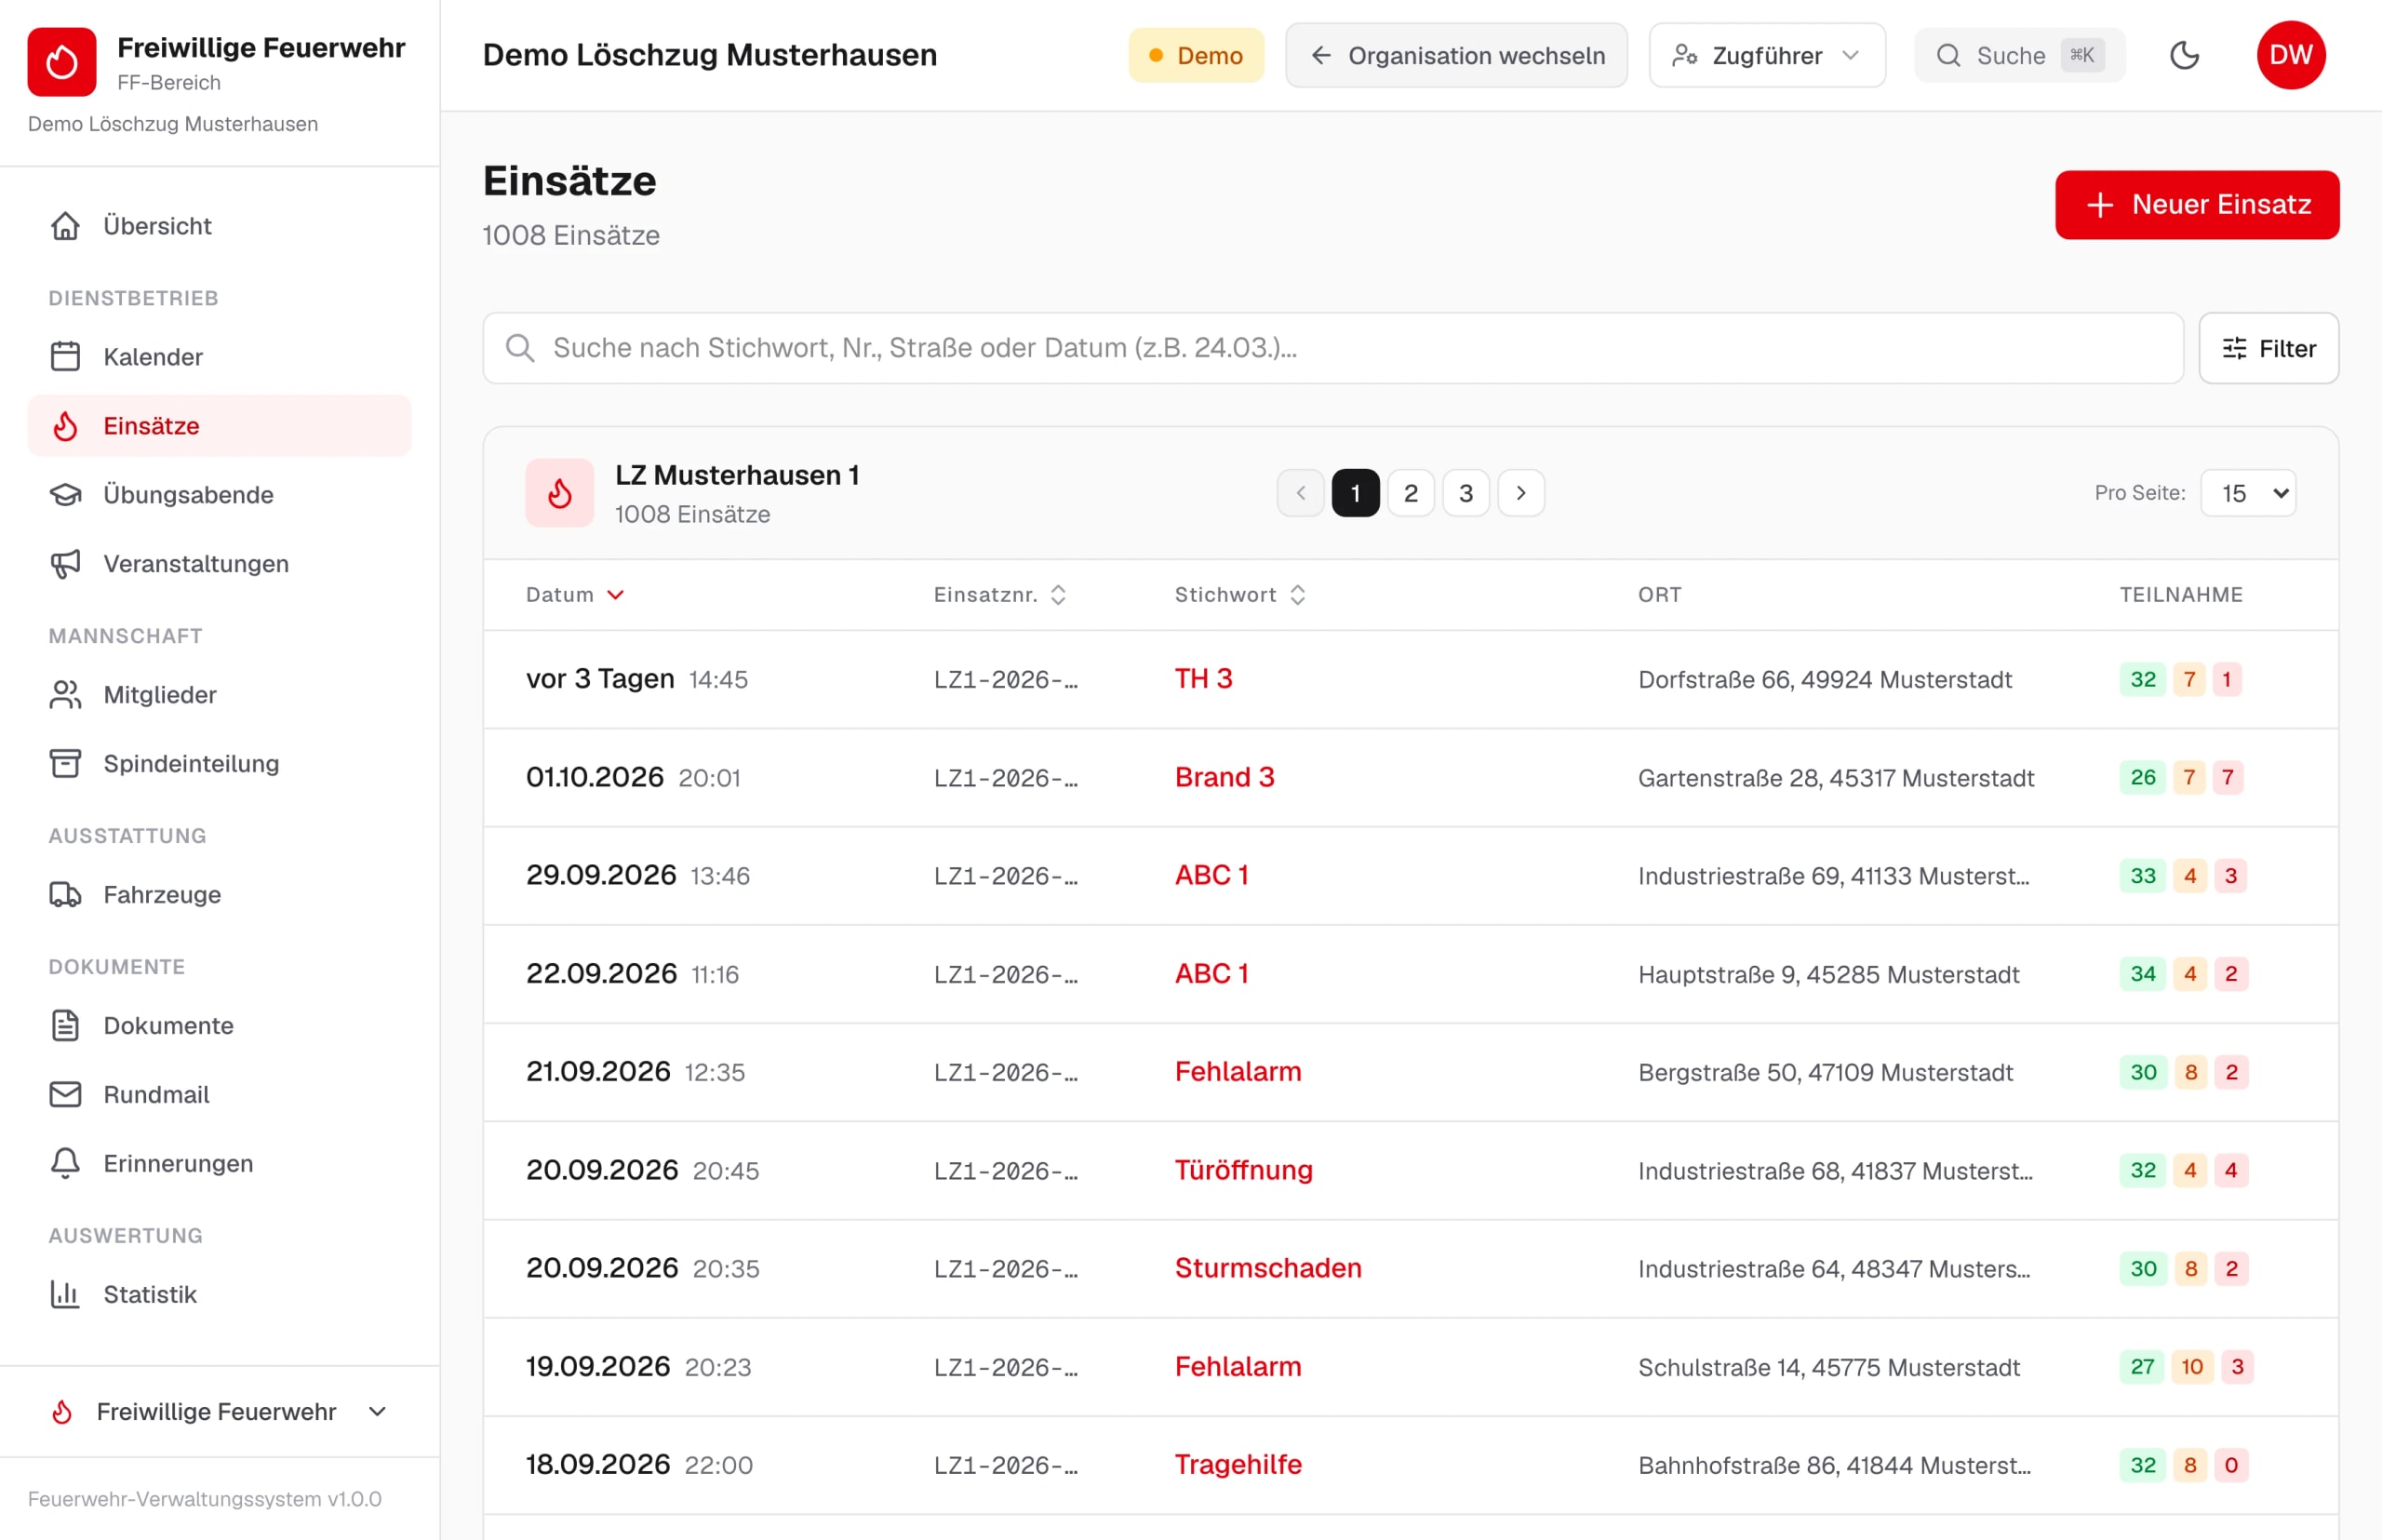
Task: Click the Statistik bar chart icon
Action: [66, 1295]
